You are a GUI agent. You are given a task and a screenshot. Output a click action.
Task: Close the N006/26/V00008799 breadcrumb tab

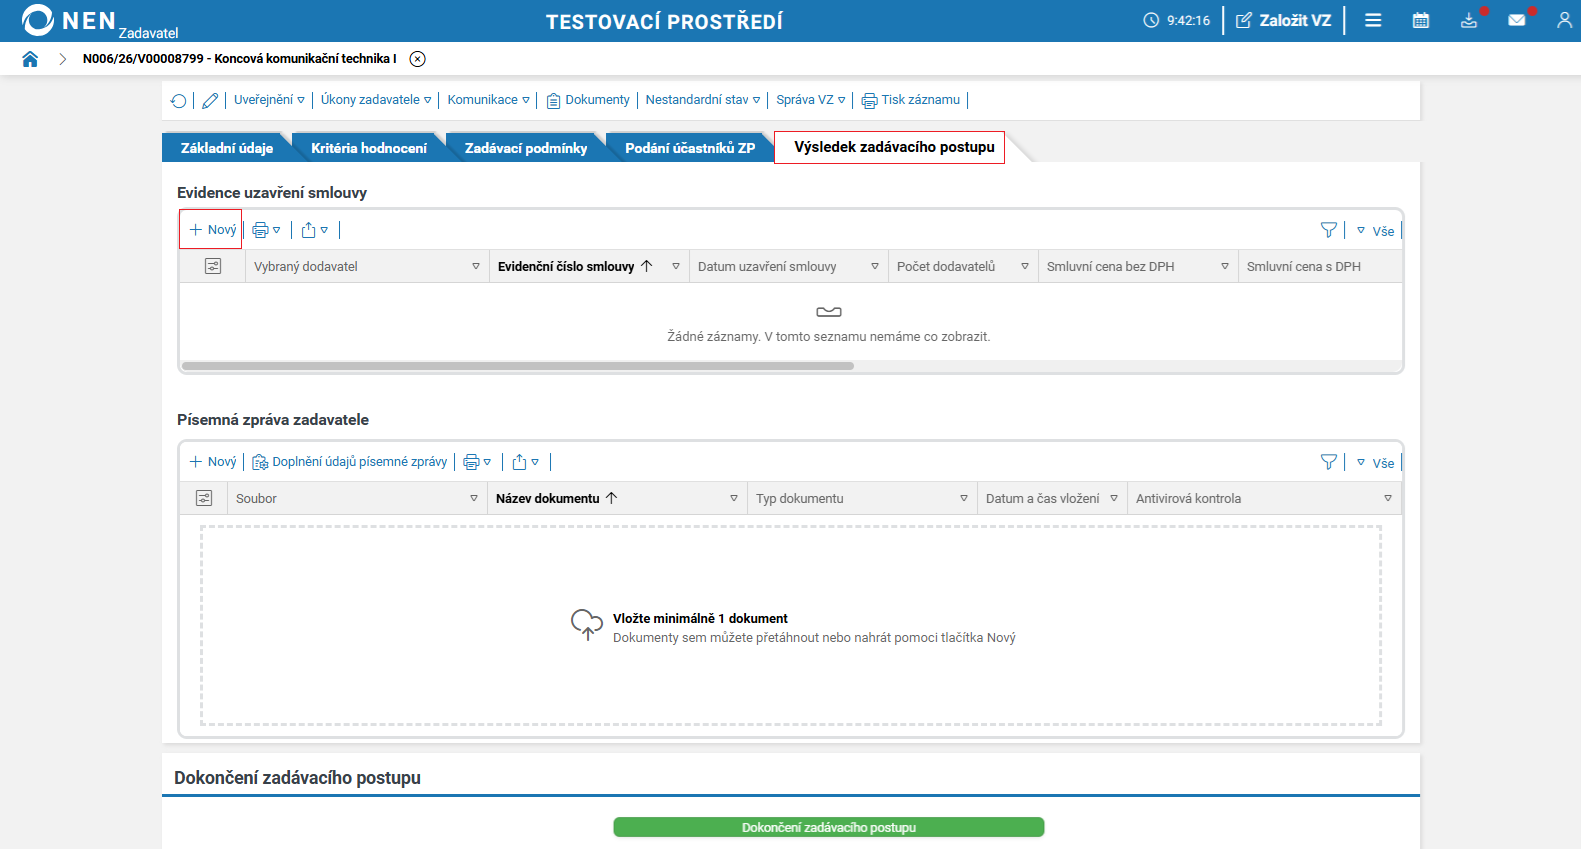click(x=418, y=59)
